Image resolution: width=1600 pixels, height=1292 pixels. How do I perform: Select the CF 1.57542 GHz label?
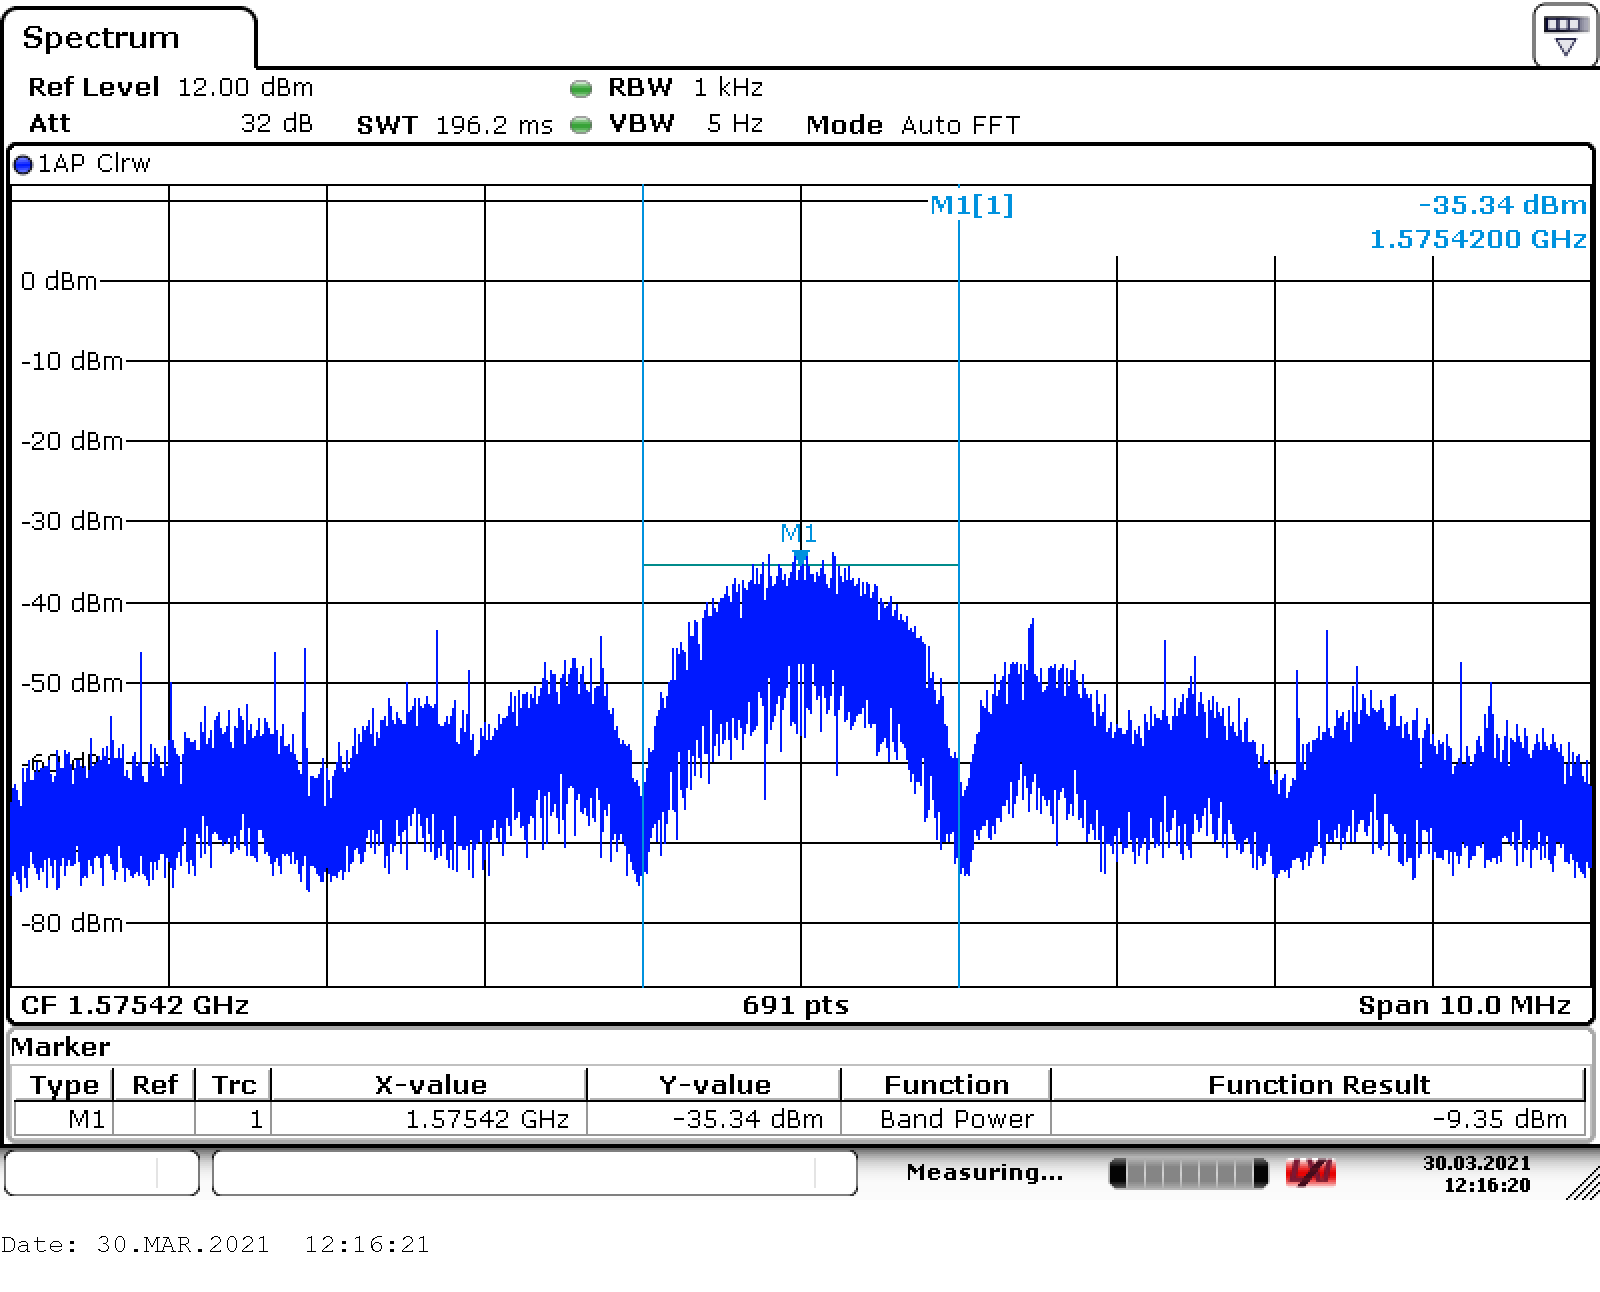[x=135, y=1005]
